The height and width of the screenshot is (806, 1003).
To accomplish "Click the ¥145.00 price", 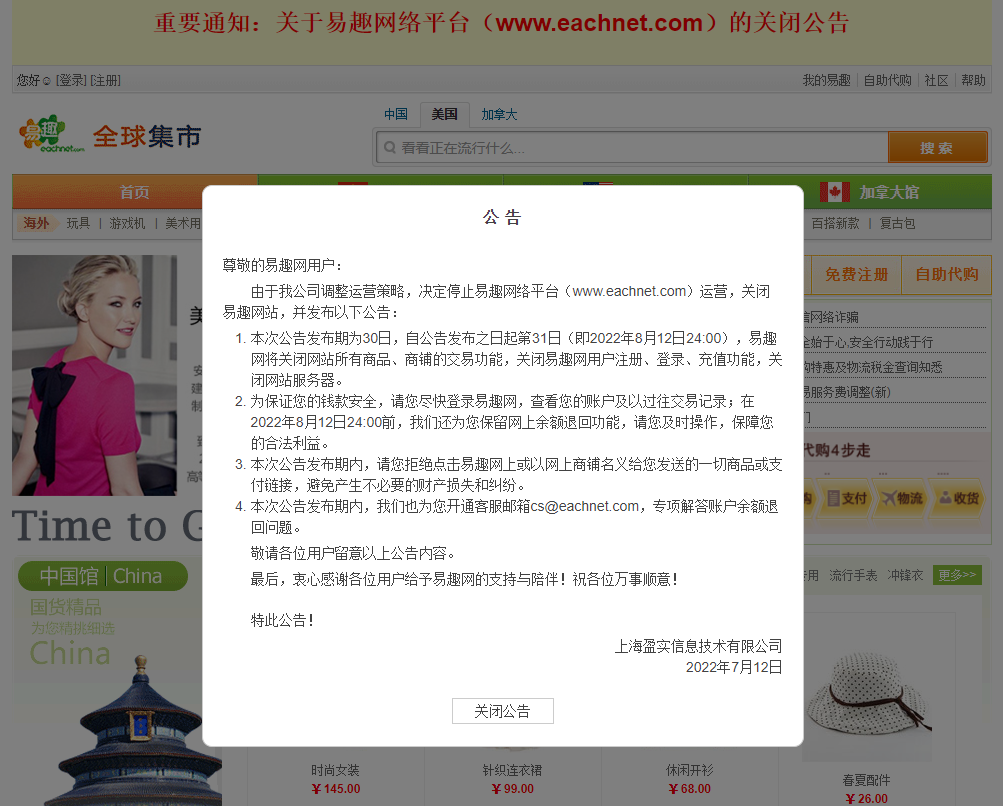I will [335, 789].
